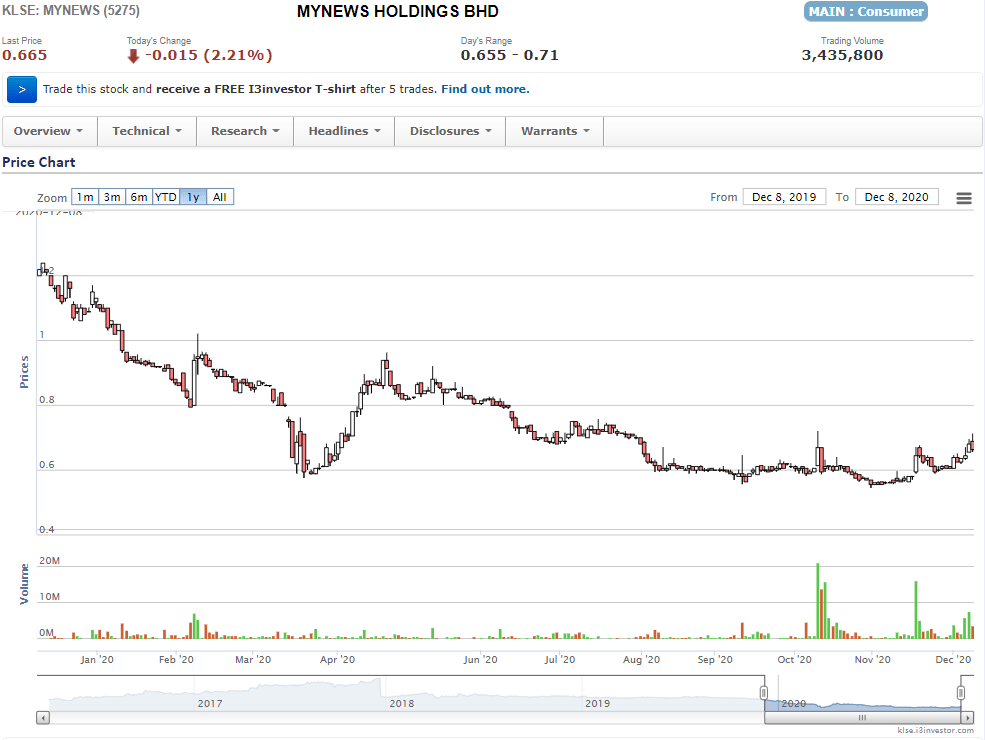
Task: Set zoom range to YTD
Action: point(166,197)
